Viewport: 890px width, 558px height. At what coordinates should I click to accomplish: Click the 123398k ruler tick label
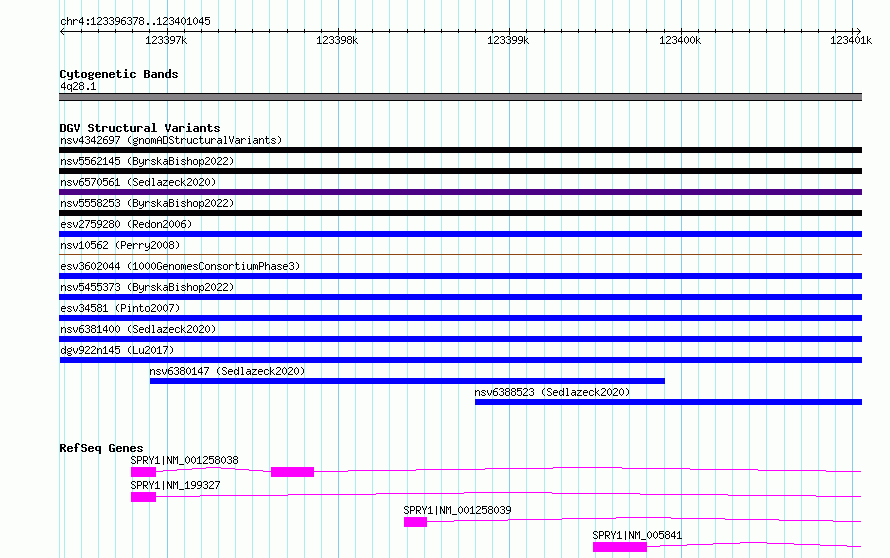point(337,40)
